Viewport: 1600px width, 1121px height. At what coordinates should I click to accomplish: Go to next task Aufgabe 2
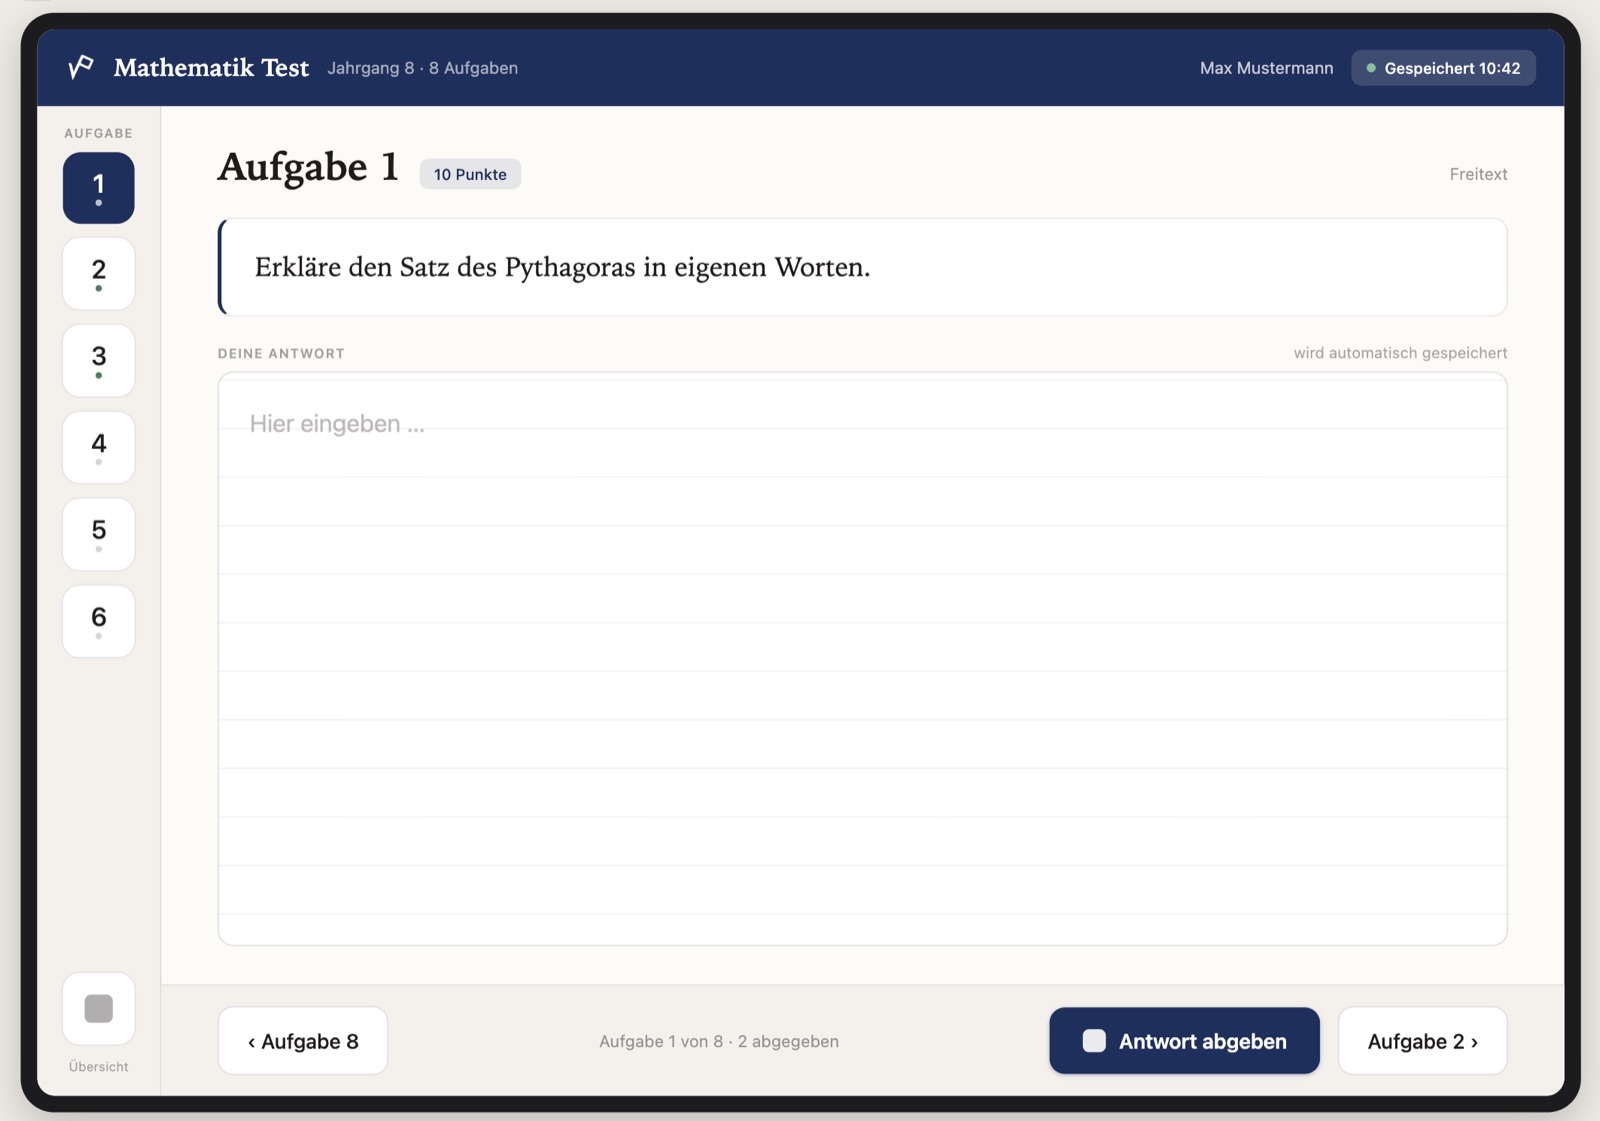pyautogui.click(x=1422, y=1041)
